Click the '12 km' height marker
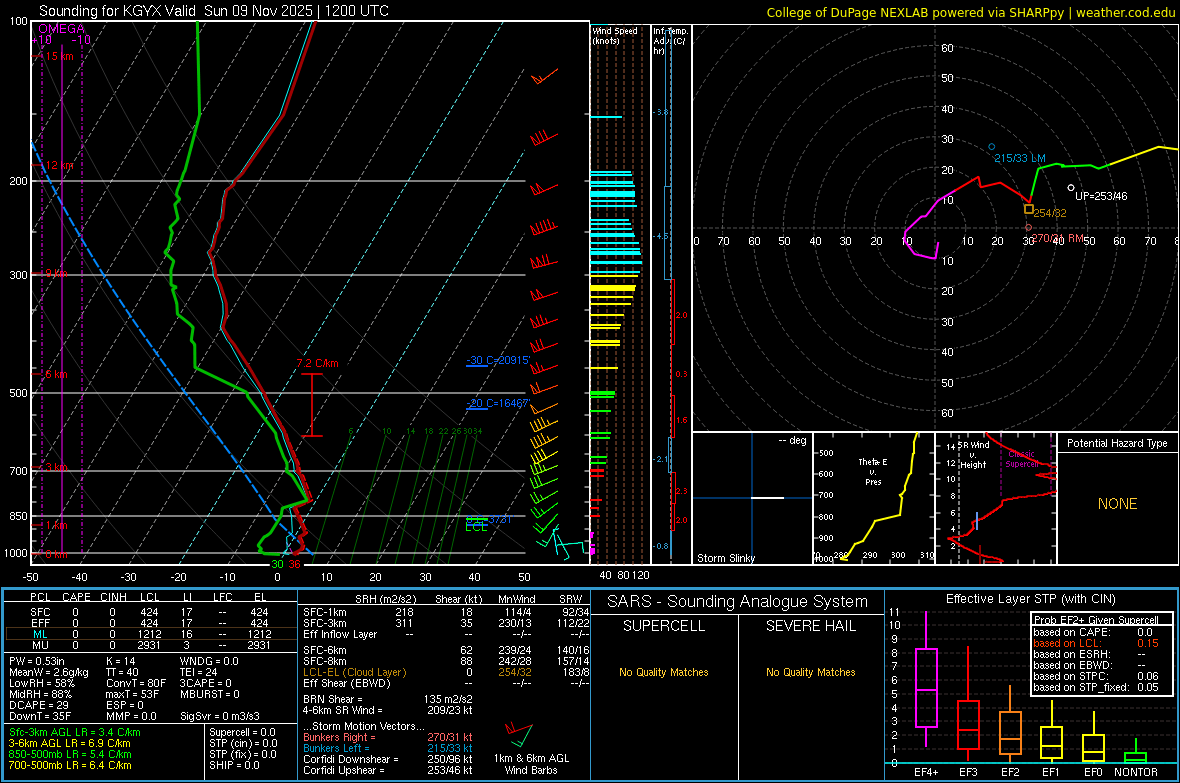The image size is (1180, 783). 59,165
